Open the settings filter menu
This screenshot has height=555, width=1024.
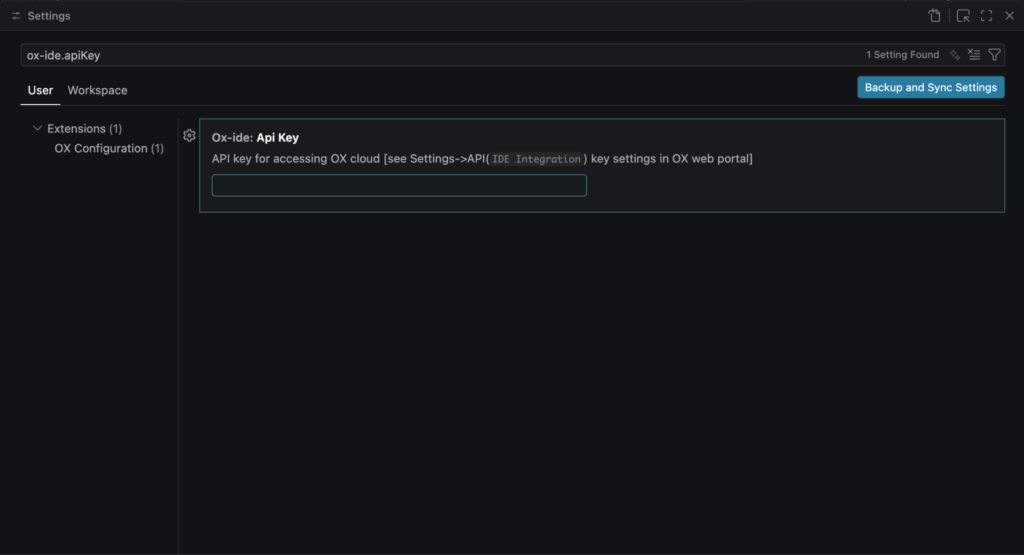coord(994,55)
